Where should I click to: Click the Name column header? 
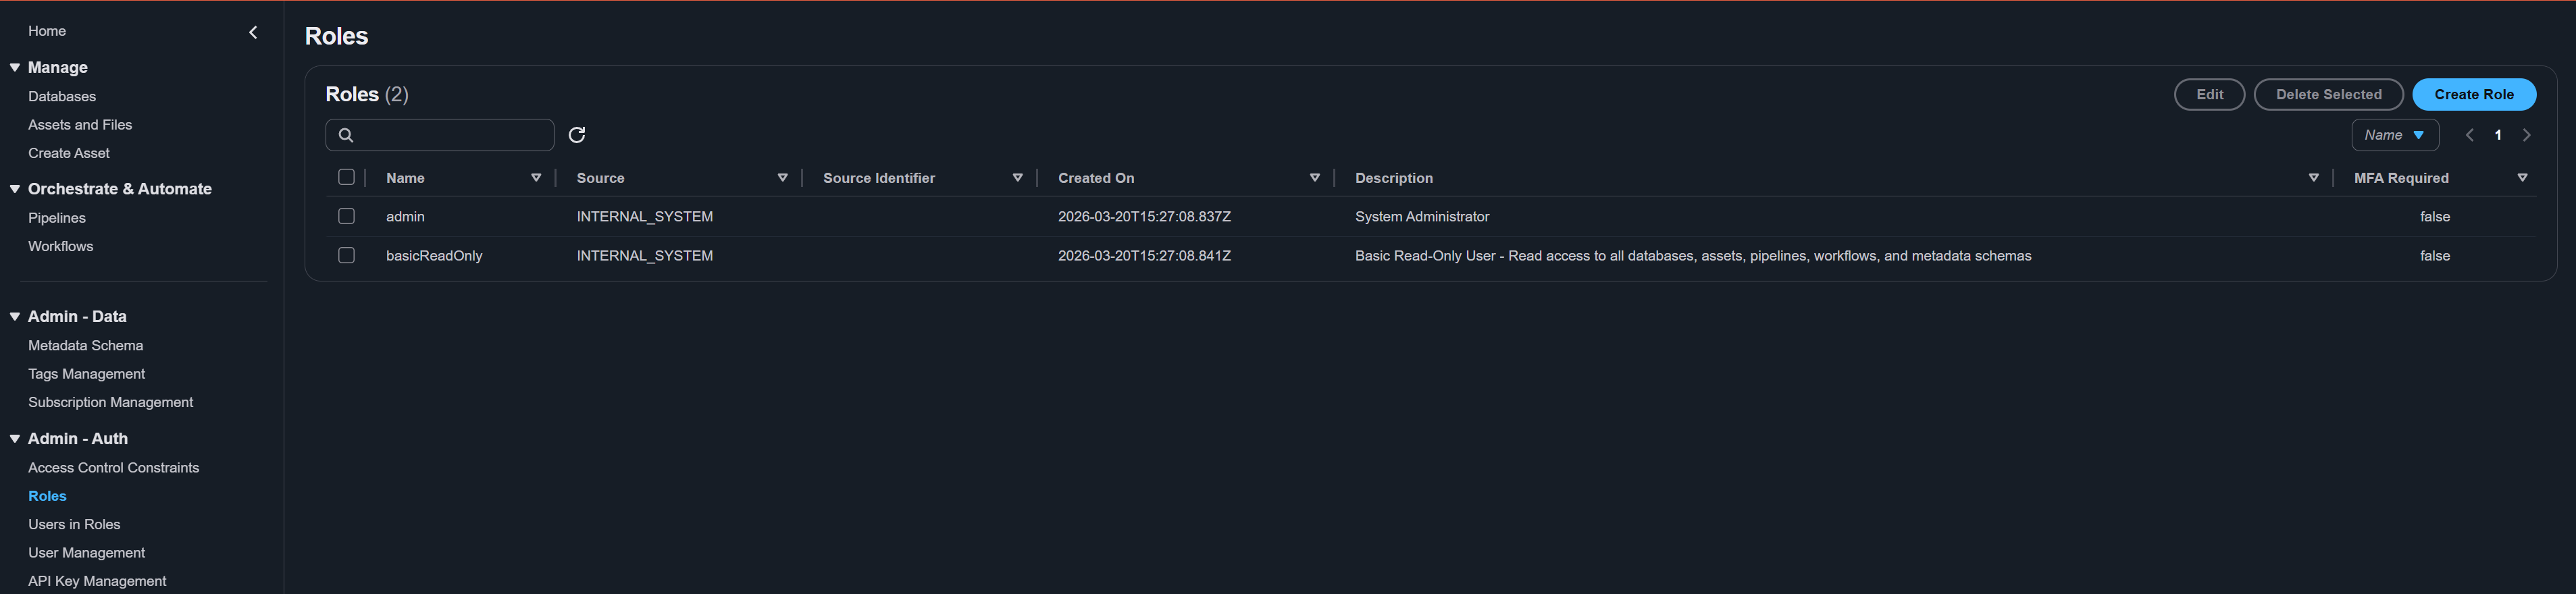pos(405,178)
